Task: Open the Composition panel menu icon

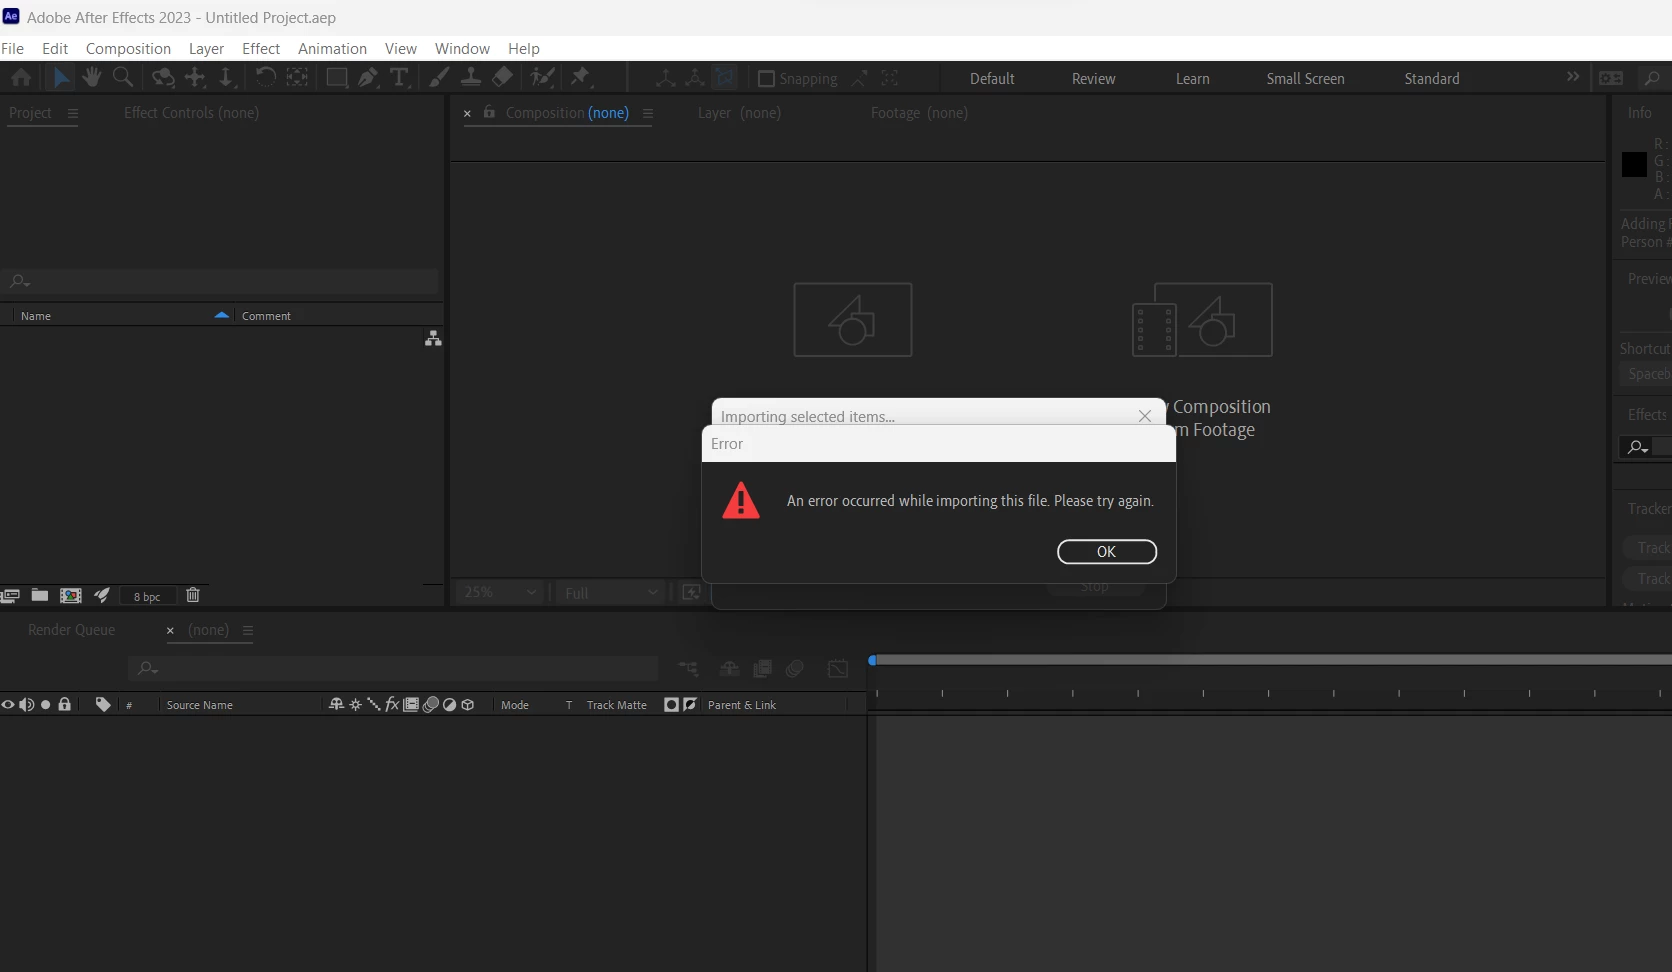Action: pyautogui.click(x=648, y=113)
